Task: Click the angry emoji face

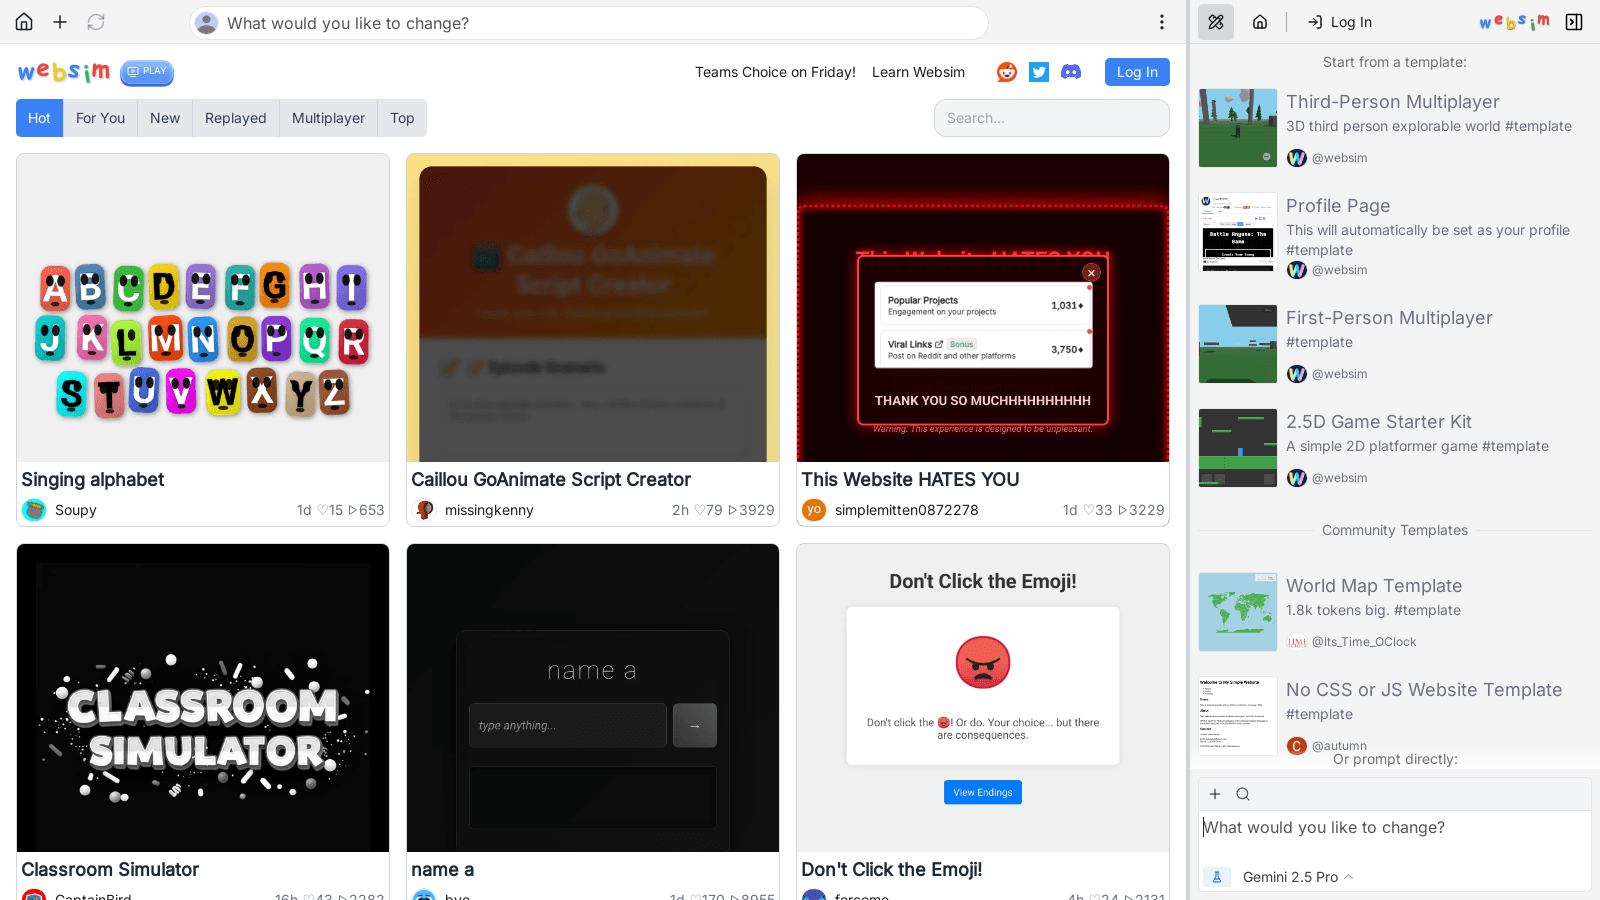Action: coord(983,663)
